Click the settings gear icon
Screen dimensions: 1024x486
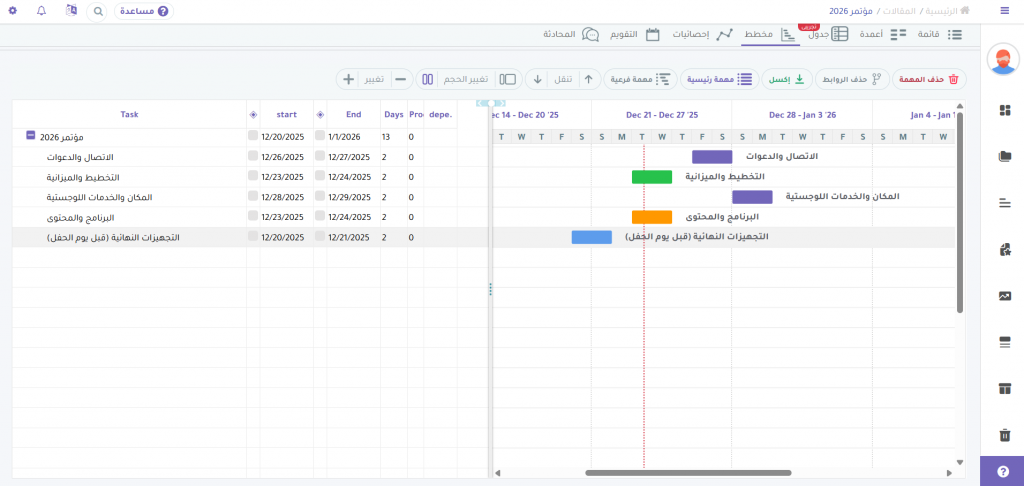pyautogui.click(x=12, y=11)
